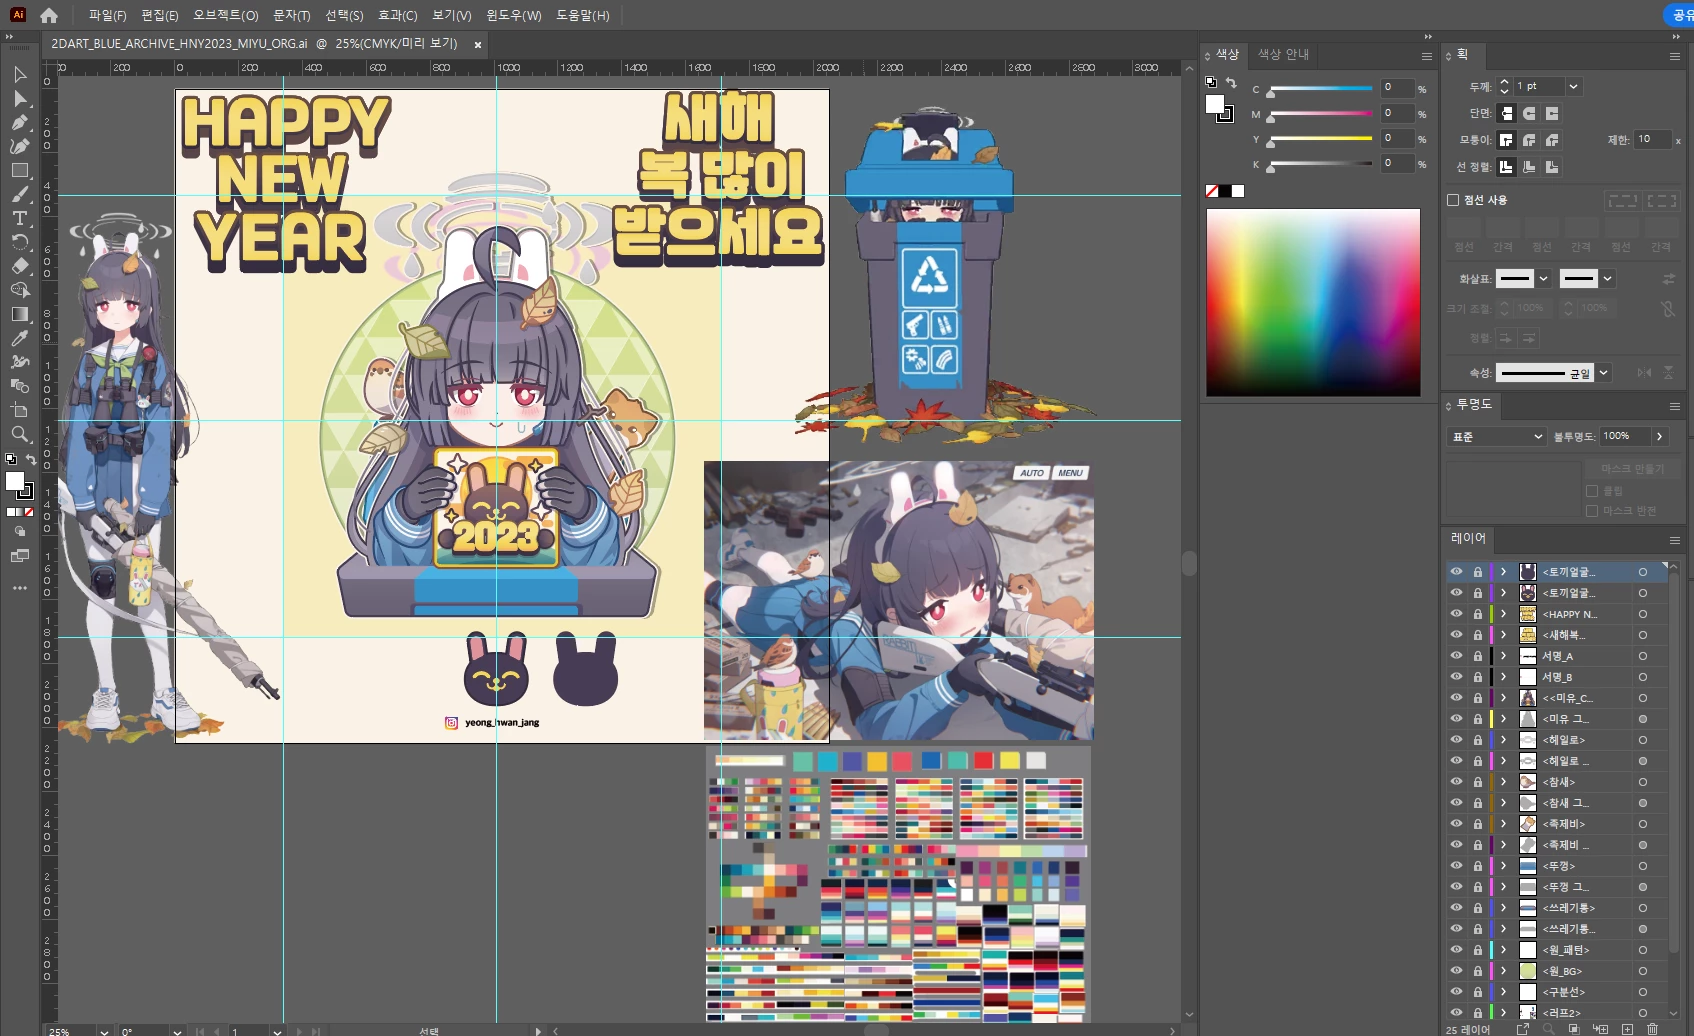Open the 파일(F) menu
This screenshot has width=1694, height=1036.
107,15
